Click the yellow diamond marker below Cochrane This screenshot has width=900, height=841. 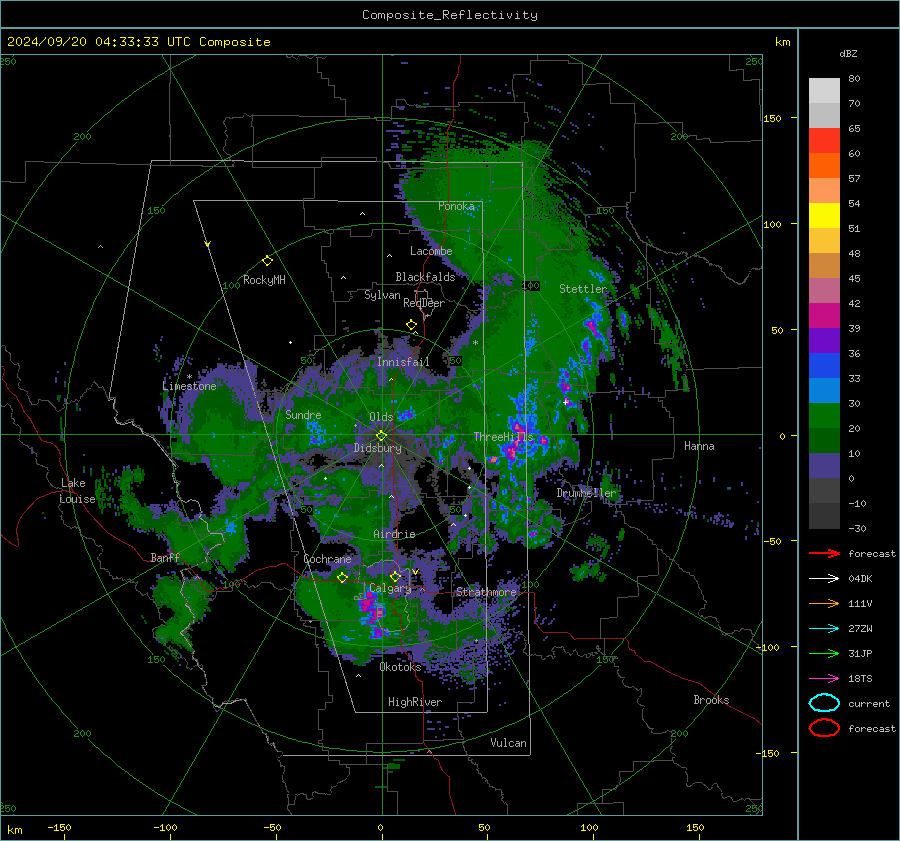click(343, 577)
